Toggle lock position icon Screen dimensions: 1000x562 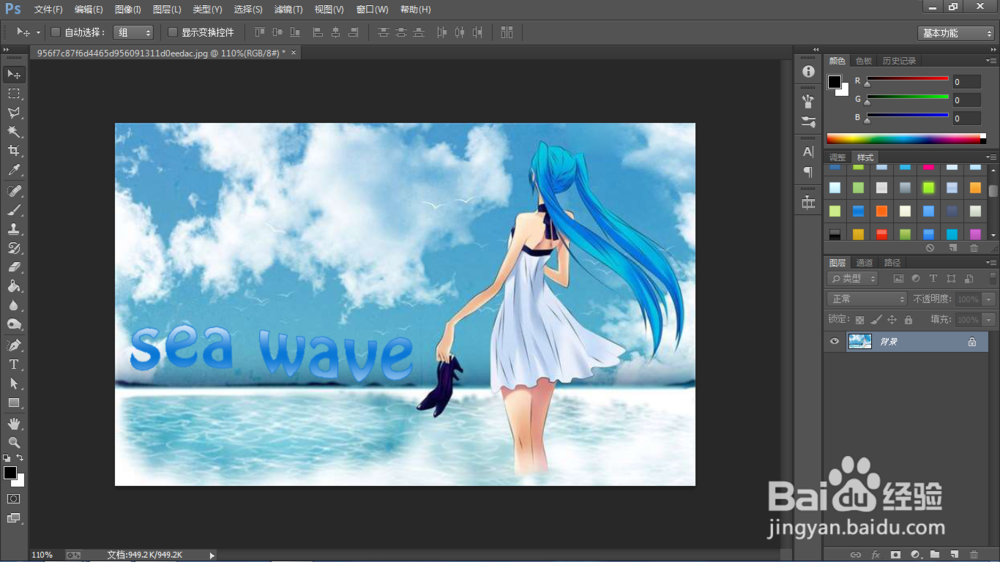point(892,320)
